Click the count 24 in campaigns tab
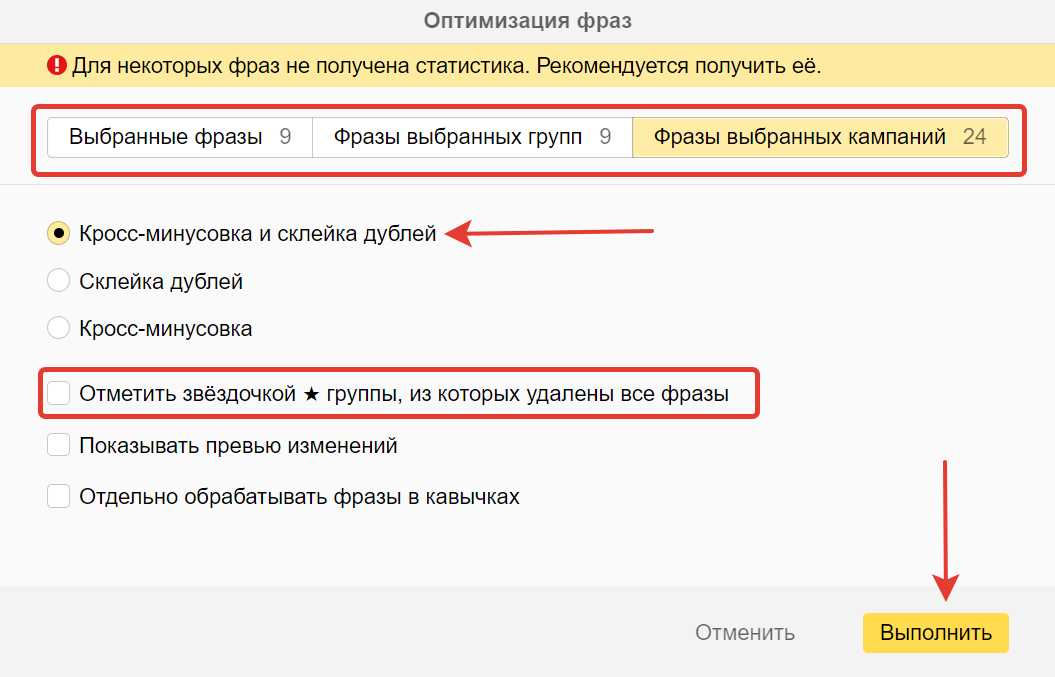The width and height of the screenshot is (1055, 677). pyautogui.click(x=974, y=138)
